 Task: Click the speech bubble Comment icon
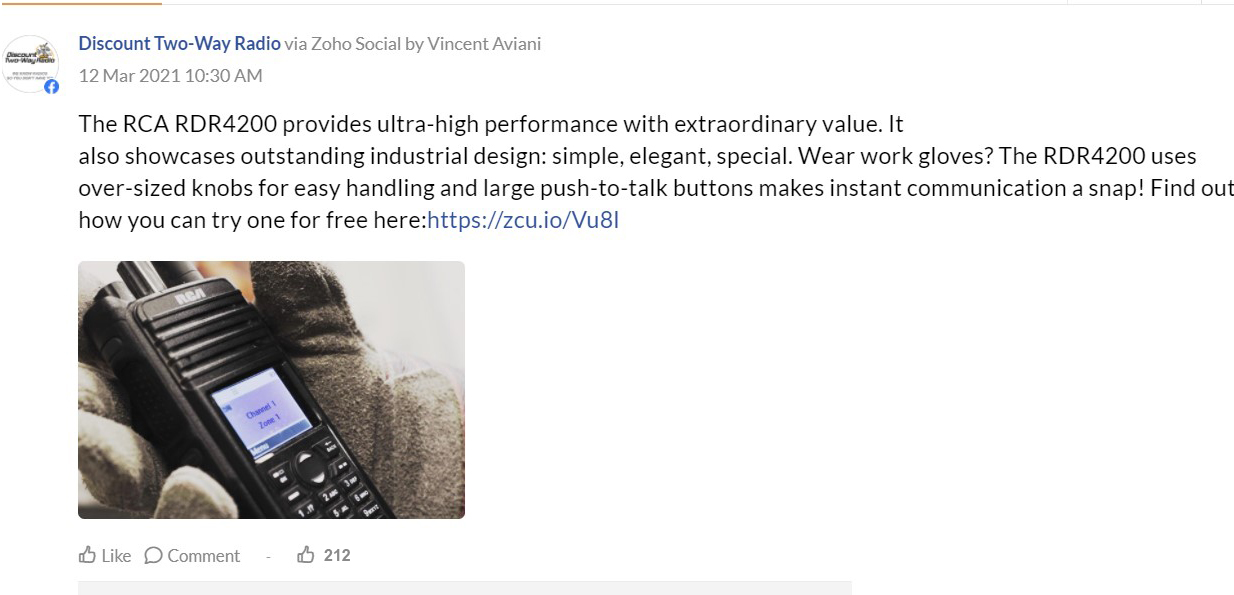153,555
